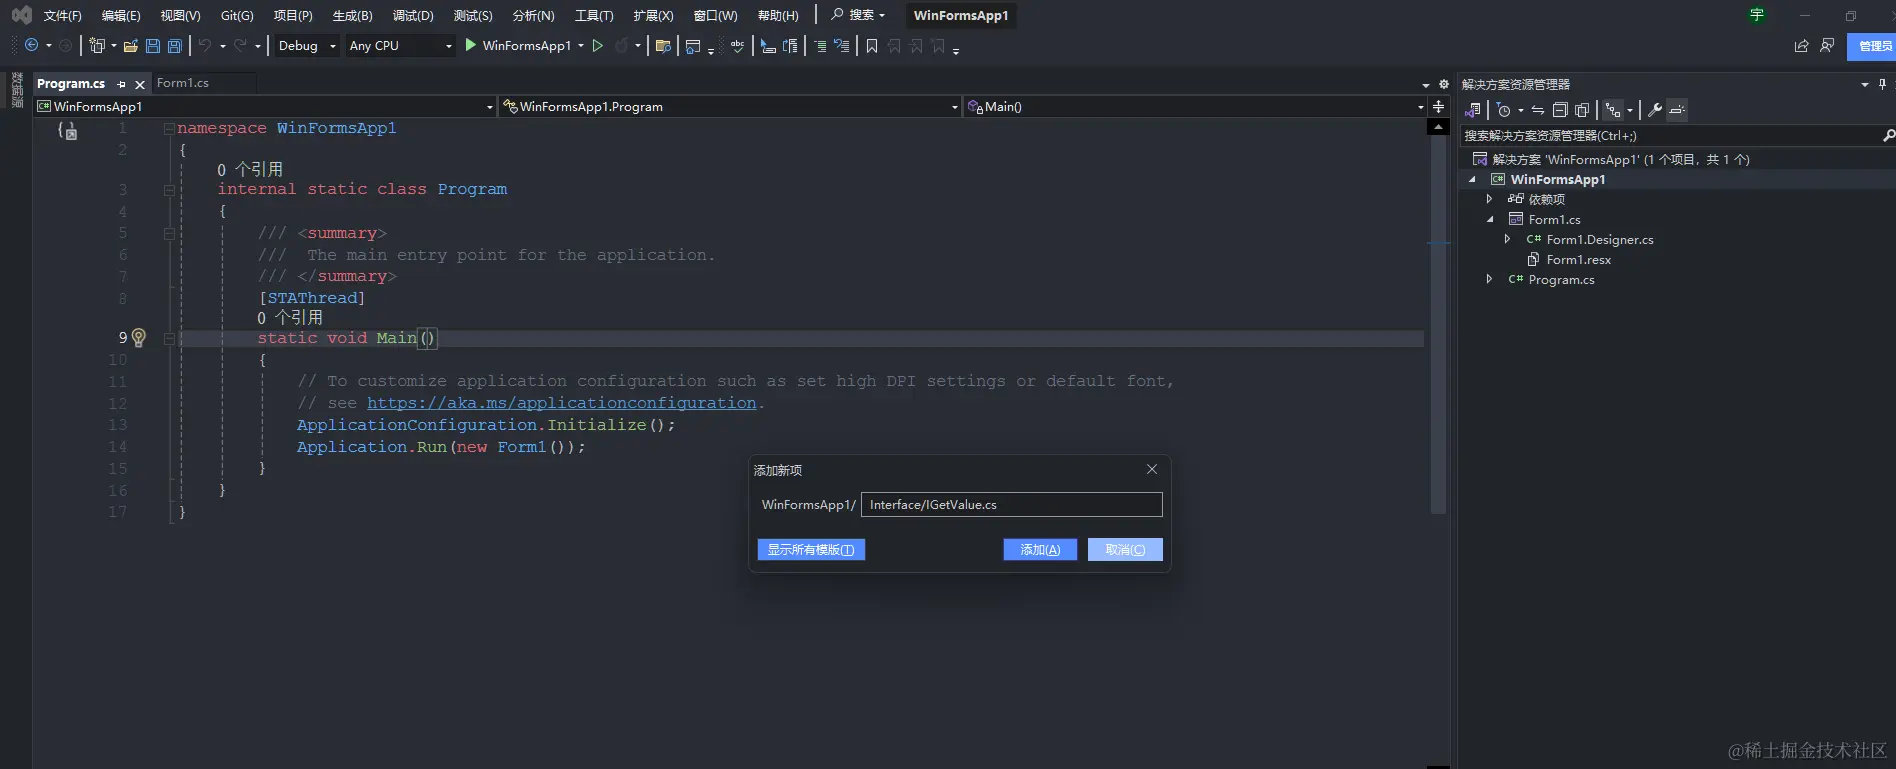1896x769 pixels.
Task: Click the split editor window icon
Action: 1438,107
